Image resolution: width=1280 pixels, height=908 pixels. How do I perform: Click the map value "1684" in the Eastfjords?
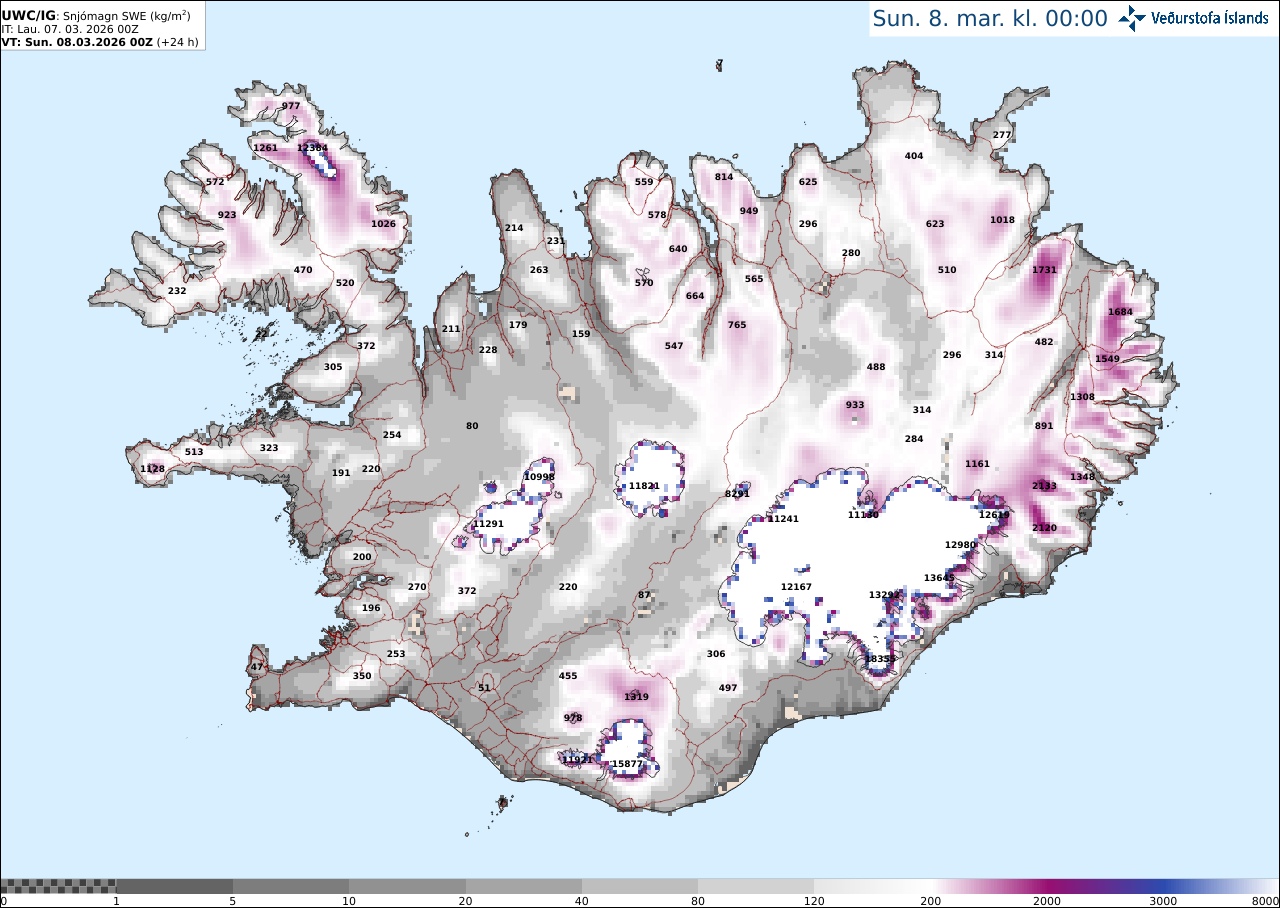coord(1120,312)
